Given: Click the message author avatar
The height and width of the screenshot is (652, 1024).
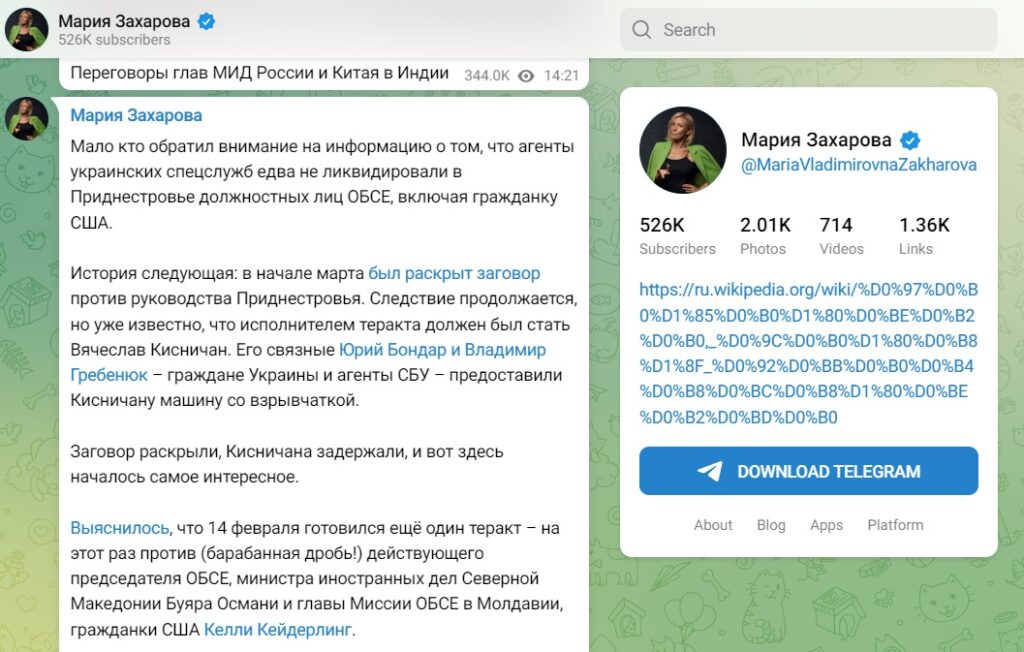Looking at the screenshot, I should tap(27, 119).
